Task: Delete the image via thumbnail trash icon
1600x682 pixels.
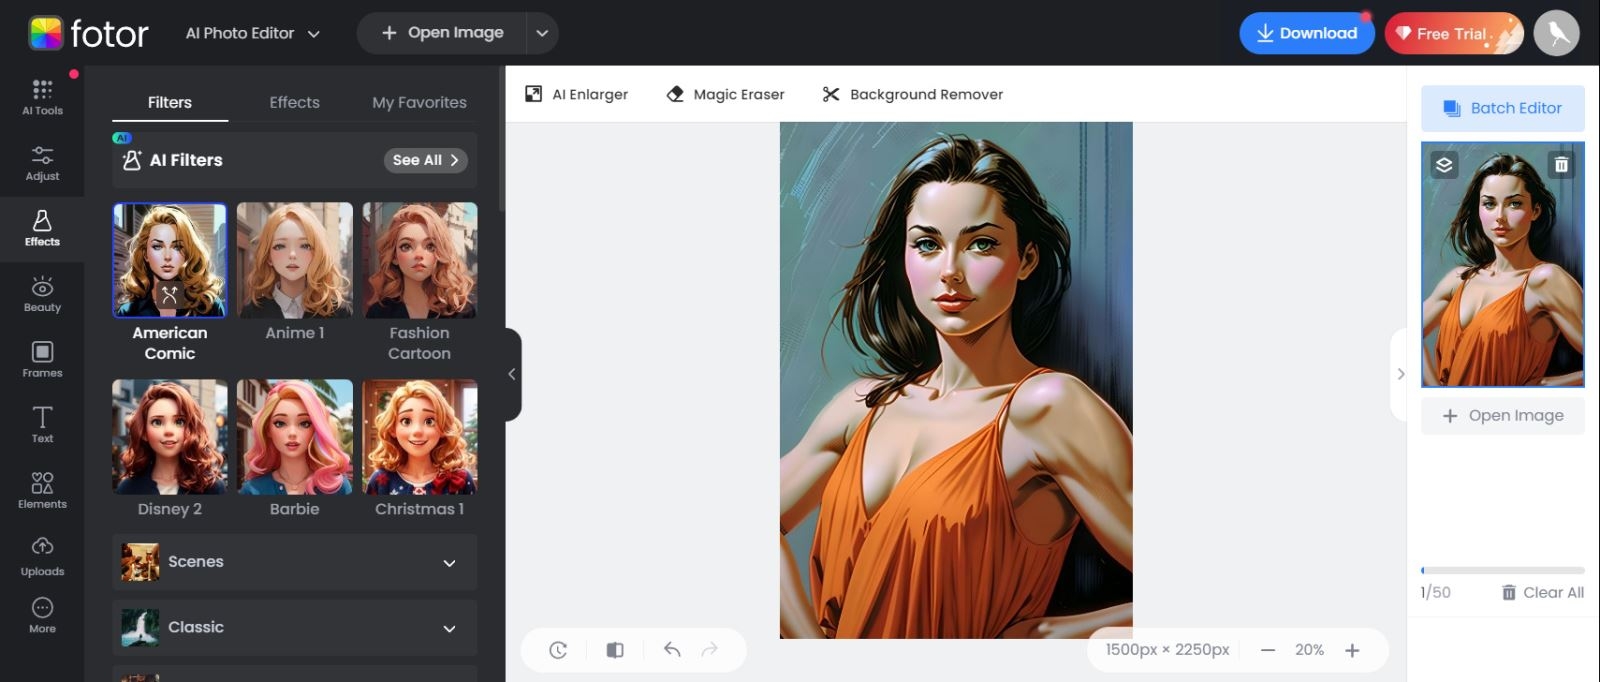Action: [x=1561, y=165]
